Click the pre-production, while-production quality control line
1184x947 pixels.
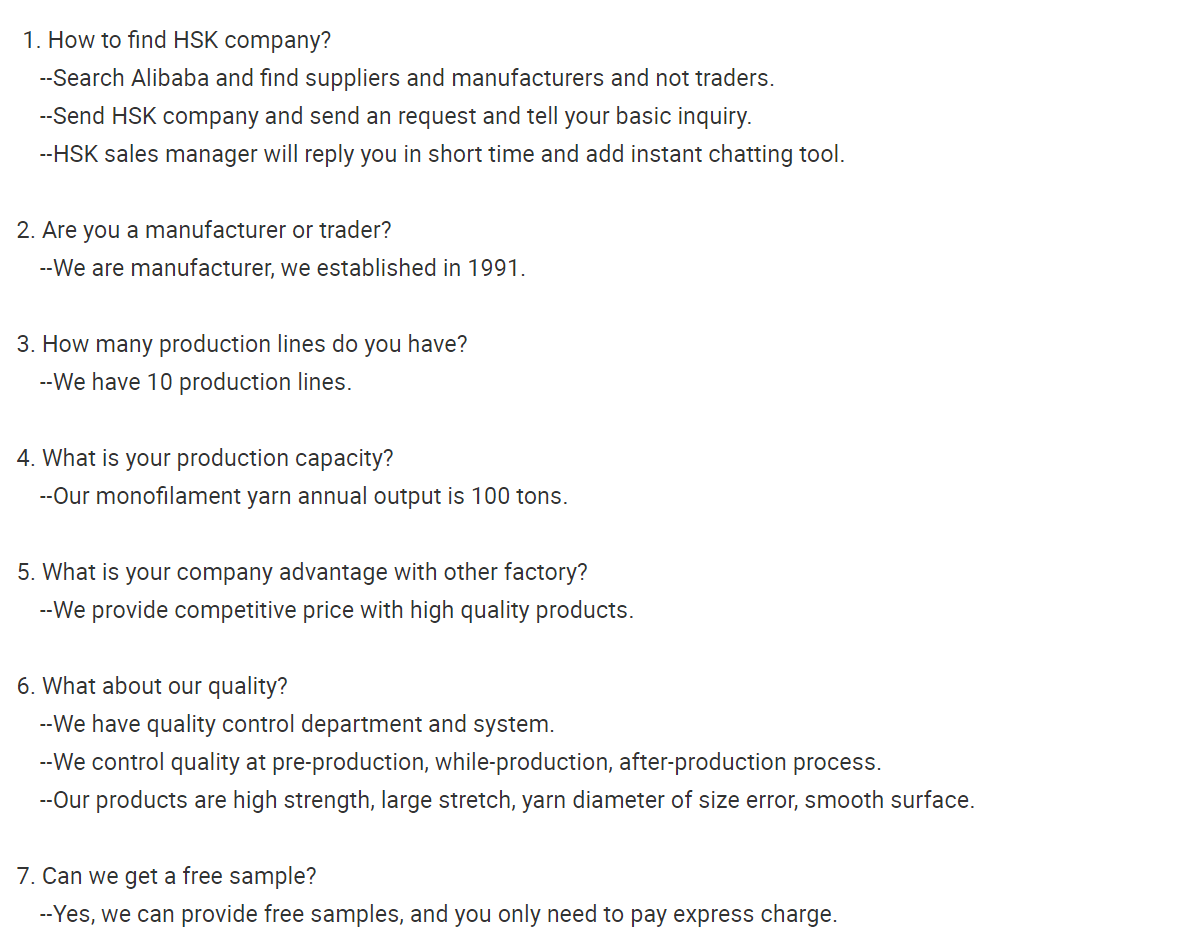461,762
